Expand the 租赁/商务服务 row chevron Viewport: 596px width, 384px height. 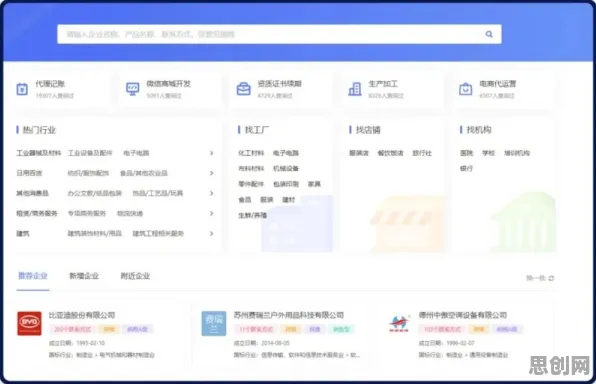click(x=212, y=213)
